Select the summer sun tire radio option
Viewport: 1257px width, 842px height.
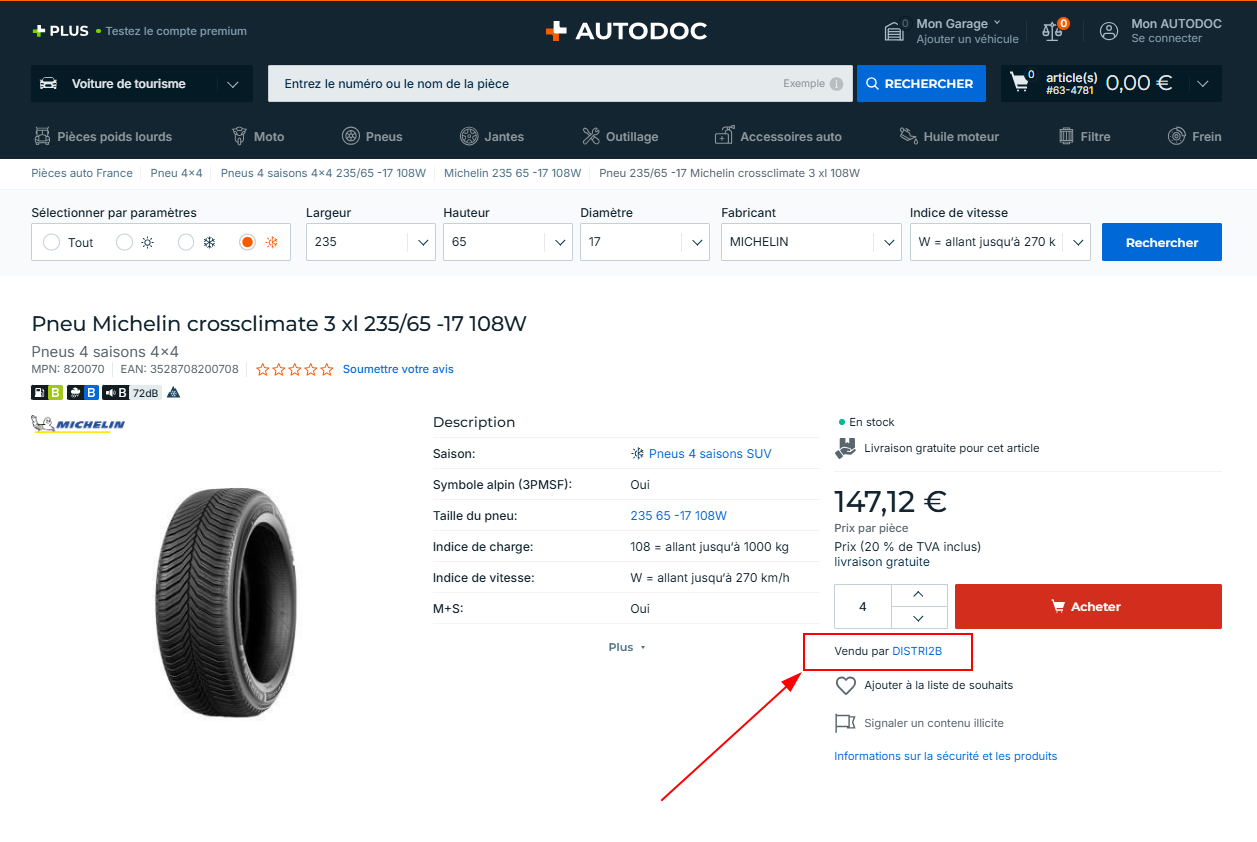(x=124, y=242)
